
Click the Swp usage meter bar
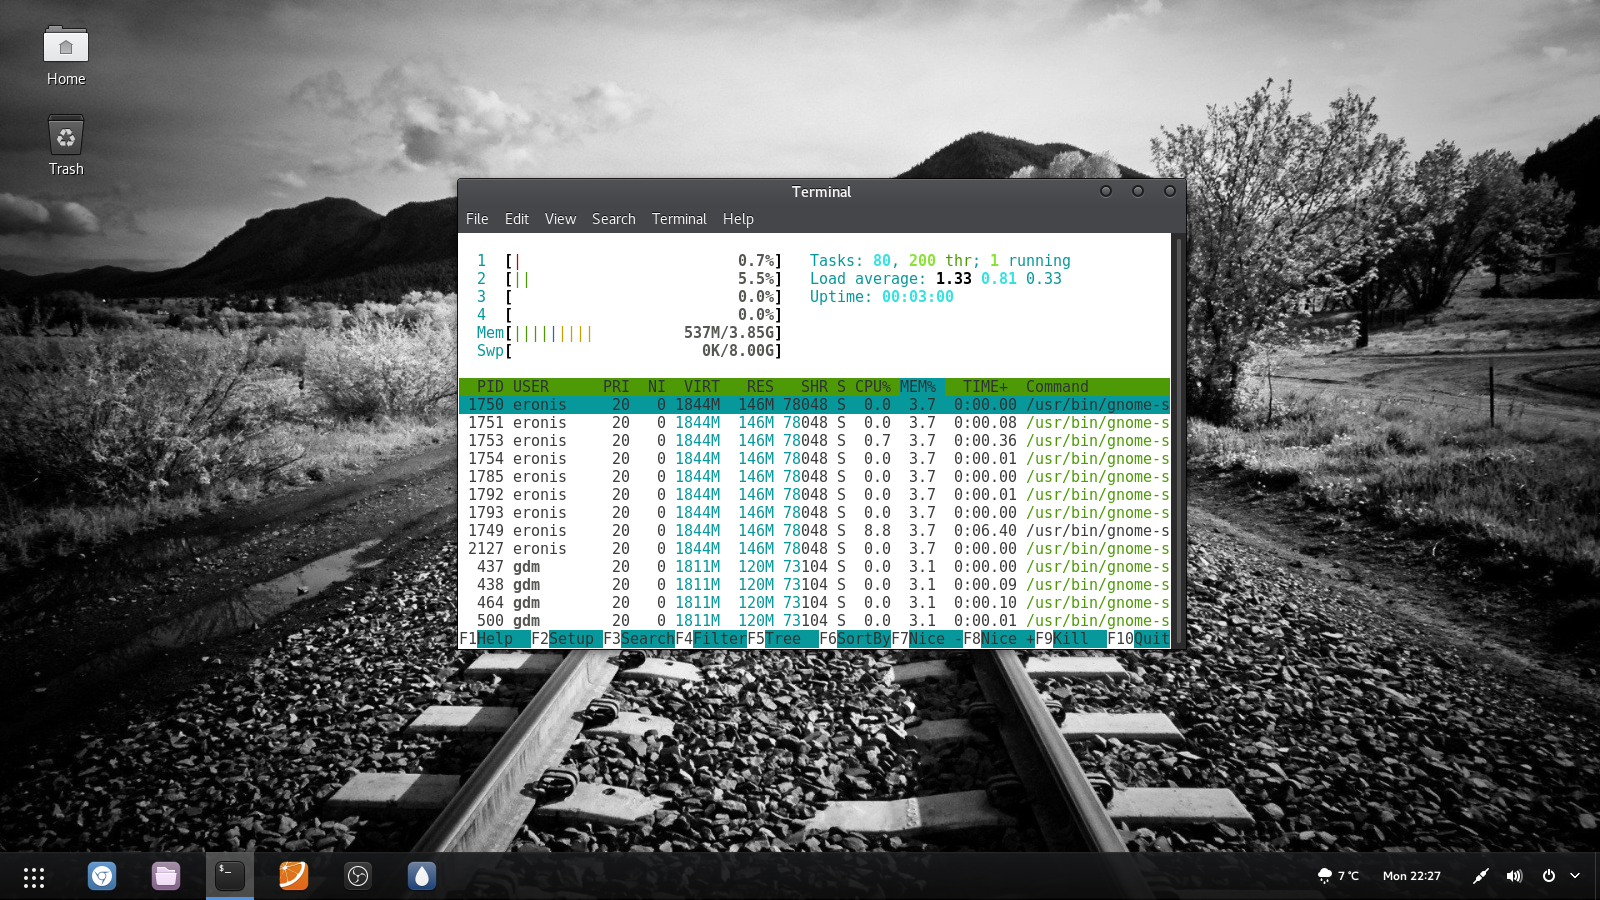[630, 351]
